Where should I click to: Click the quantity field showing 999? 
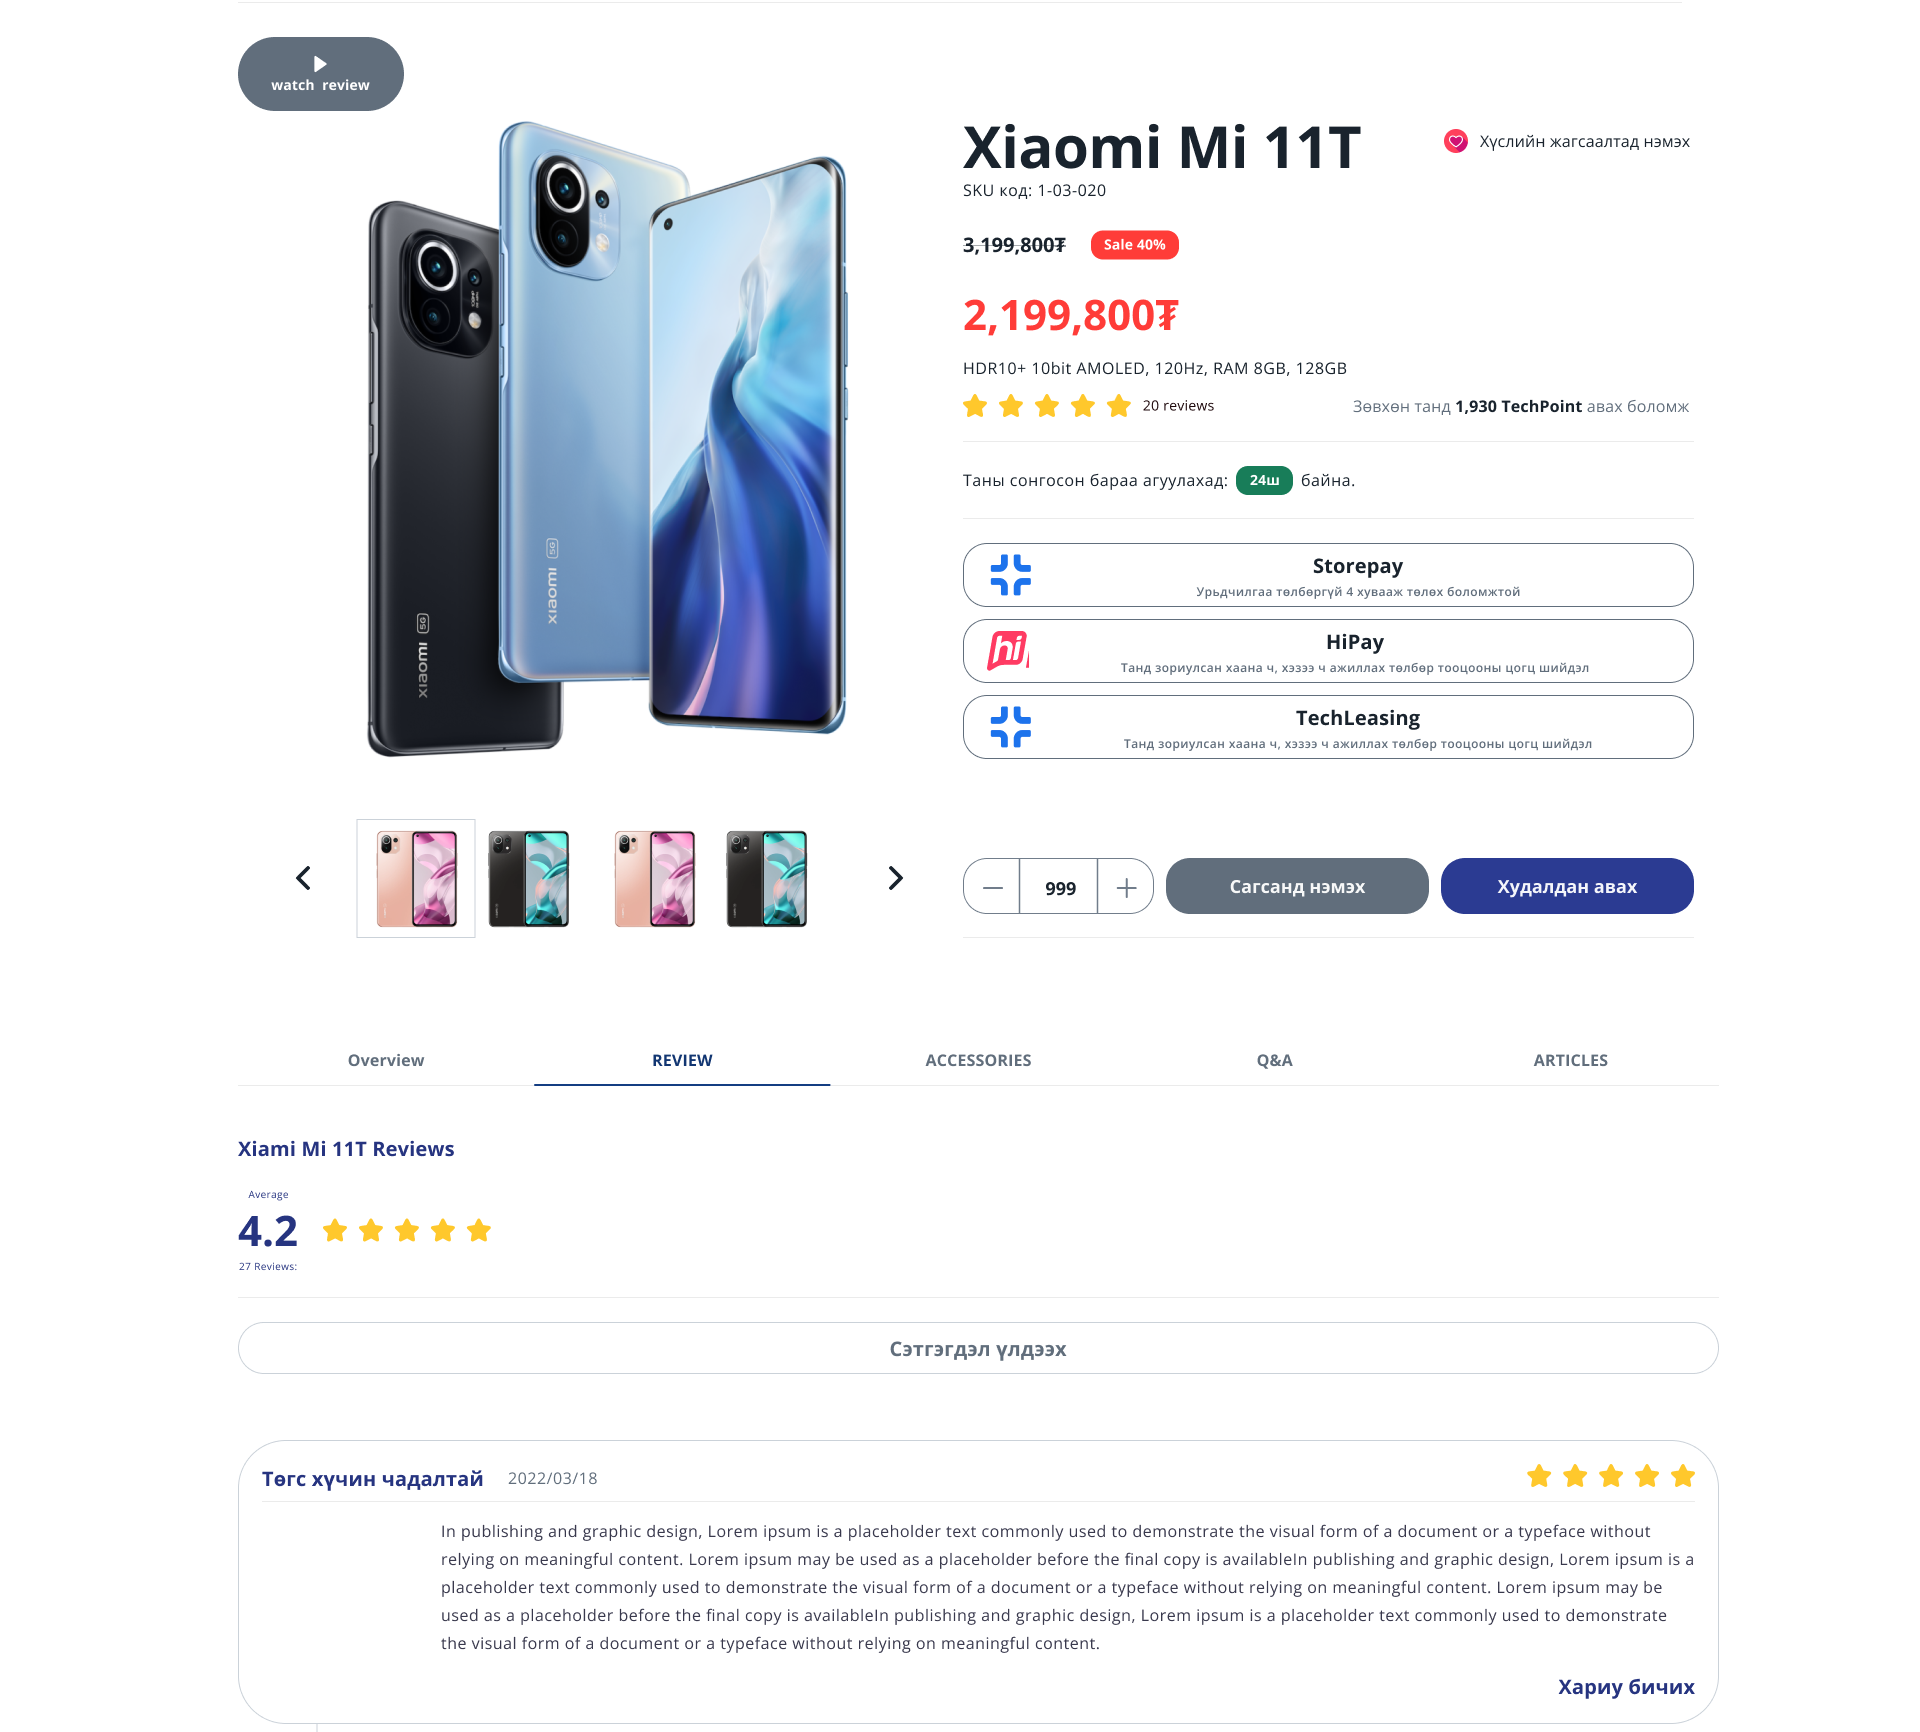point(1059,887)
